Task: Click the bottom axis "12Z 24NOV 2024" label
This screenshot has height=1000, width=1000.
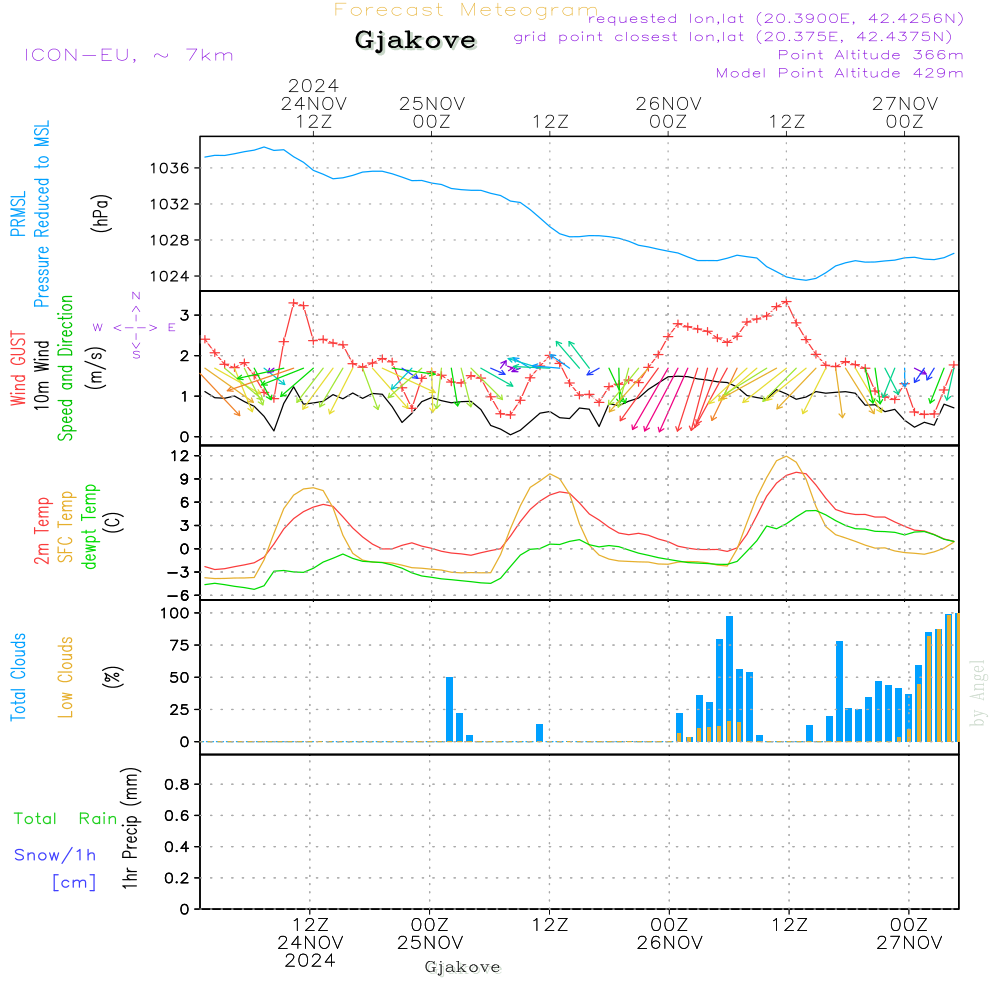Action: tap(310, 943)
